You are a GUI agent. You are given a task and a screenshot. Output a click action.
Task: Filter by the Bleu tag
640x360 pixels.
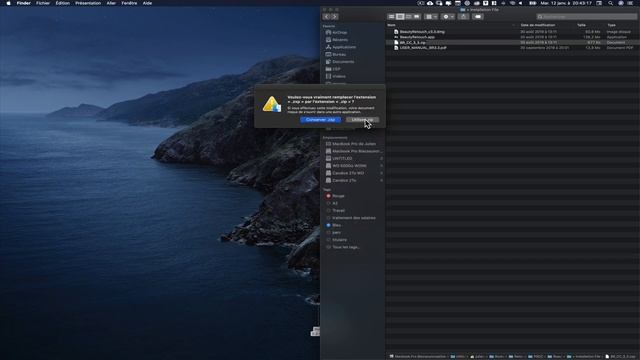(x=336, y=225)
